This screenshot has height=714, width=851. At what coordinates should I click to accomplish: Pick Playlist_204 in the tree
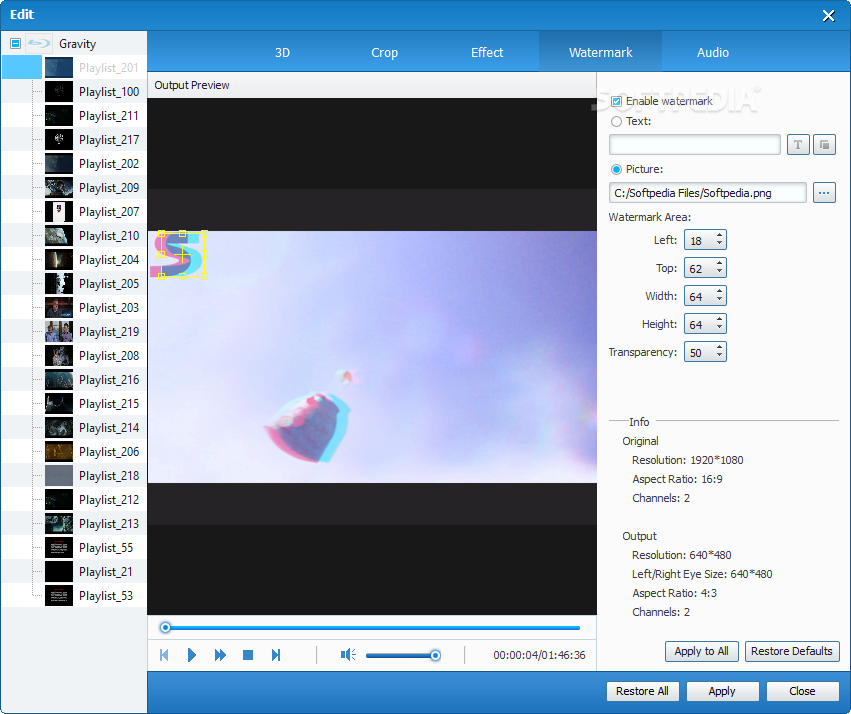(x=109, y=260)
